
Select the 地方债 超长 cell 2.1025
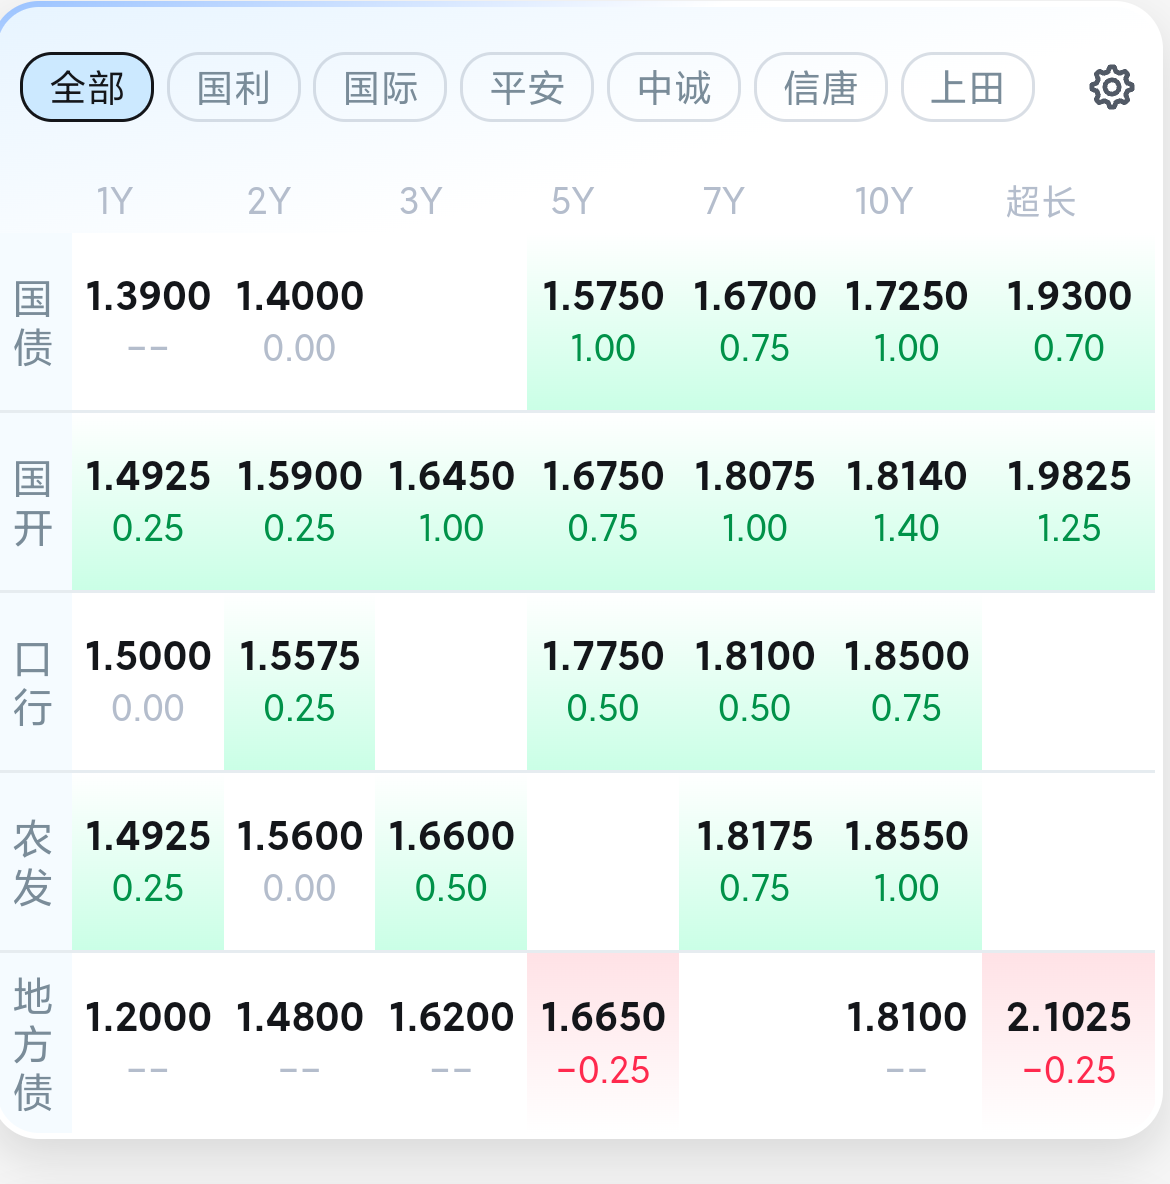click(1069, 1042)
